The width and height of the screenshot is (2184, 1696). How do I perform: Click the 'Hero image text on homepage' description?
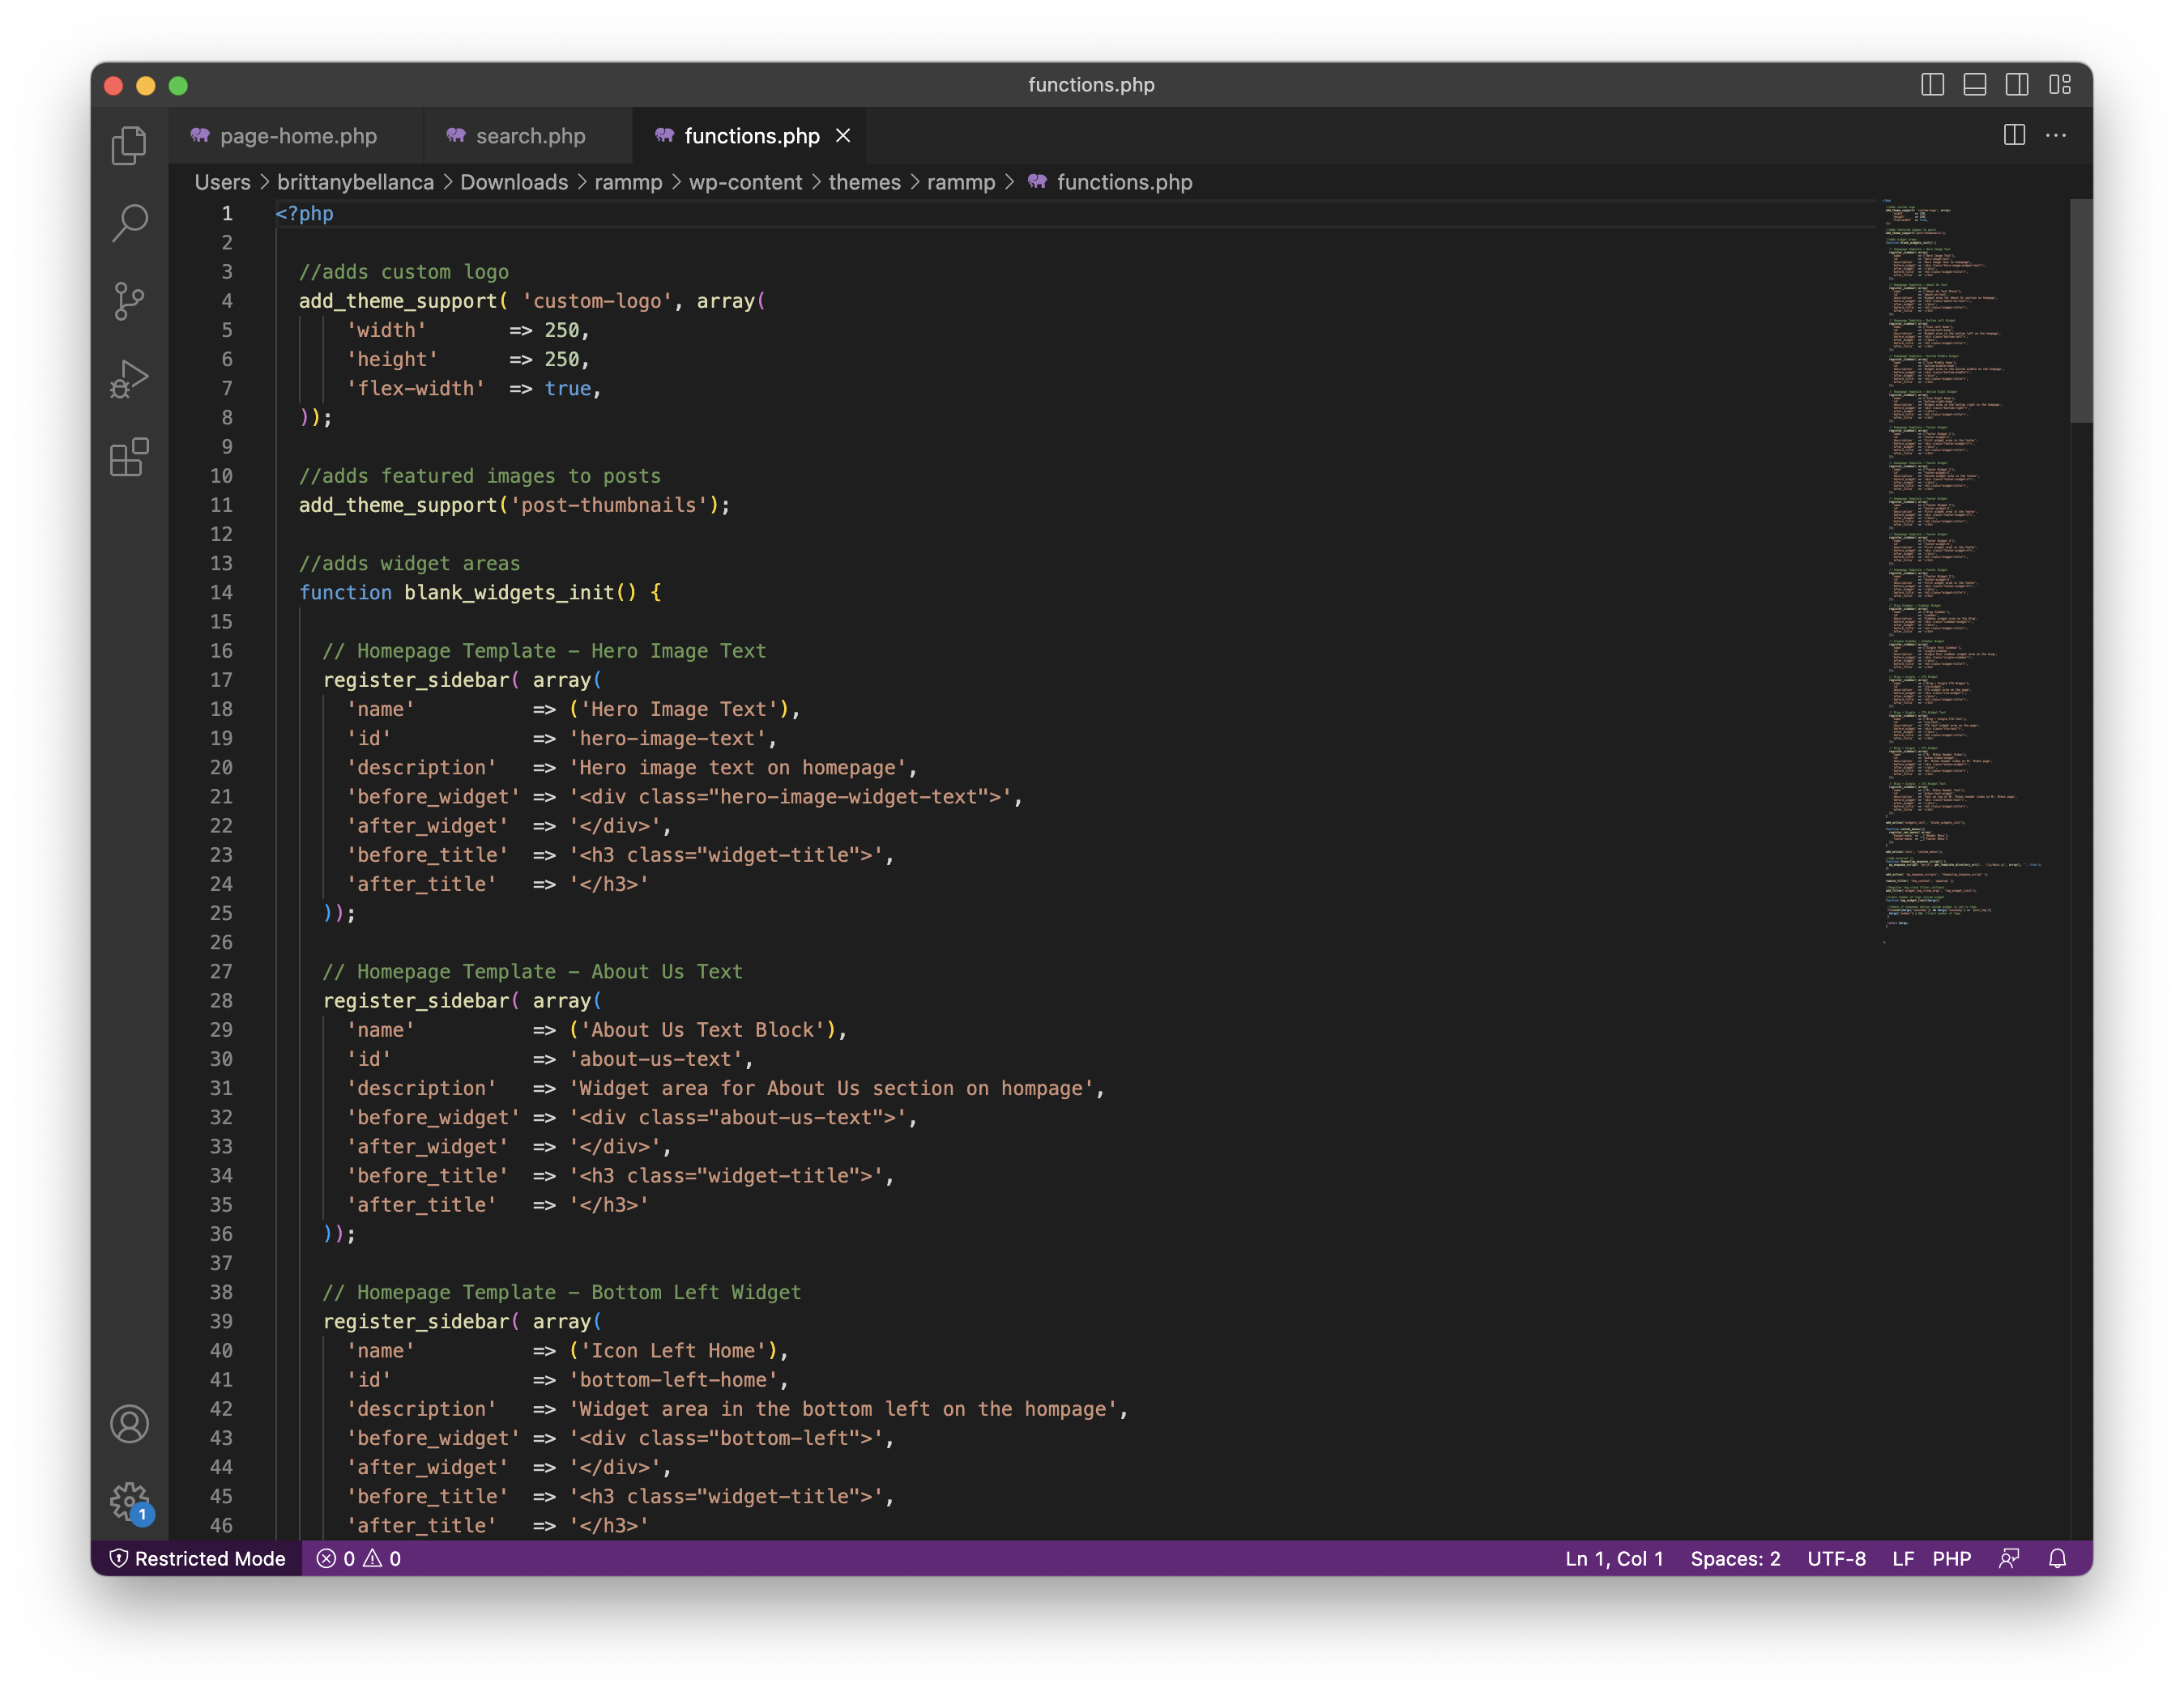(738, 767)
